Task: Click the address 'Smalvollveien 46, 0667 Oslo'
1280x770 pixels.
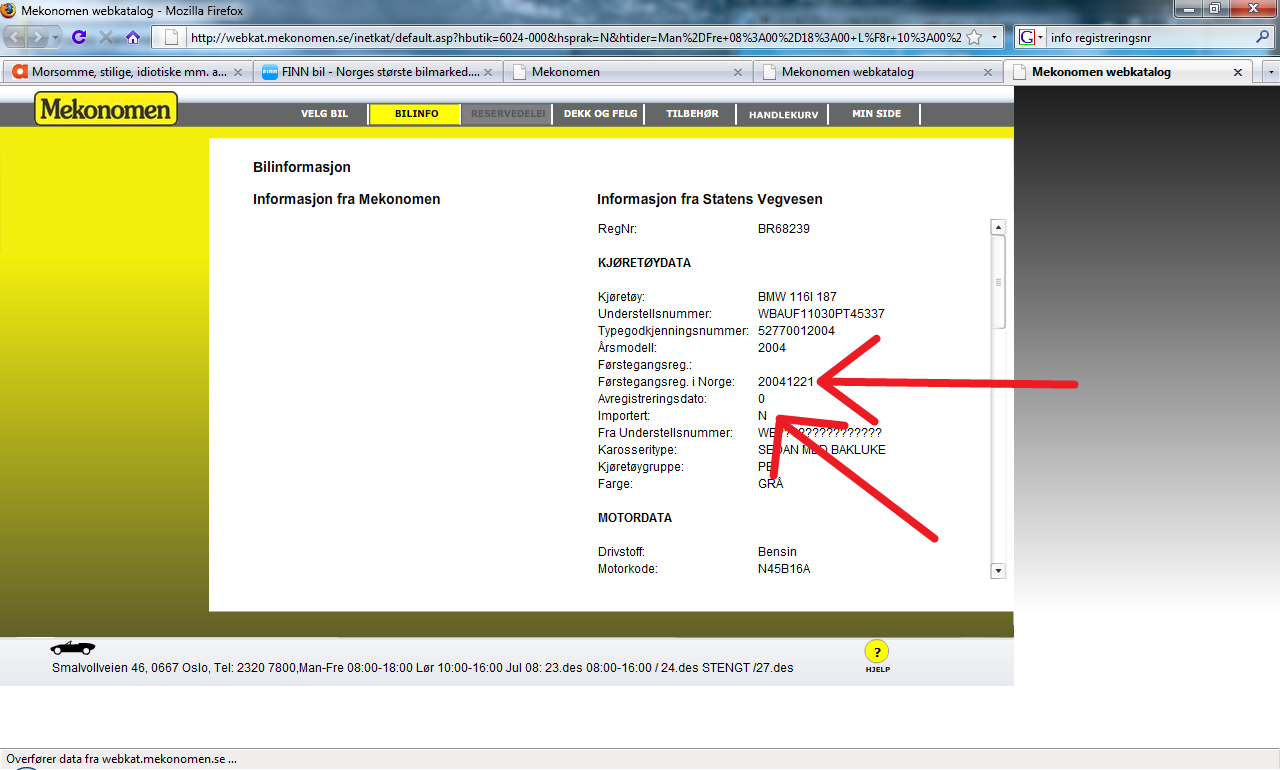Action: coord(130,667)
